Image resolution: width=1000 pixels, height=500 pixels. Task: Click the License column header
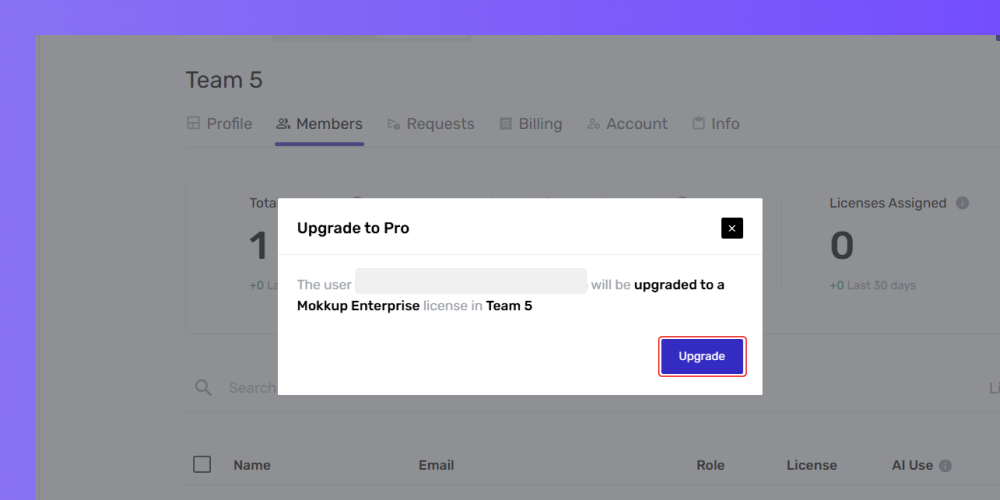tap(812, 466)
